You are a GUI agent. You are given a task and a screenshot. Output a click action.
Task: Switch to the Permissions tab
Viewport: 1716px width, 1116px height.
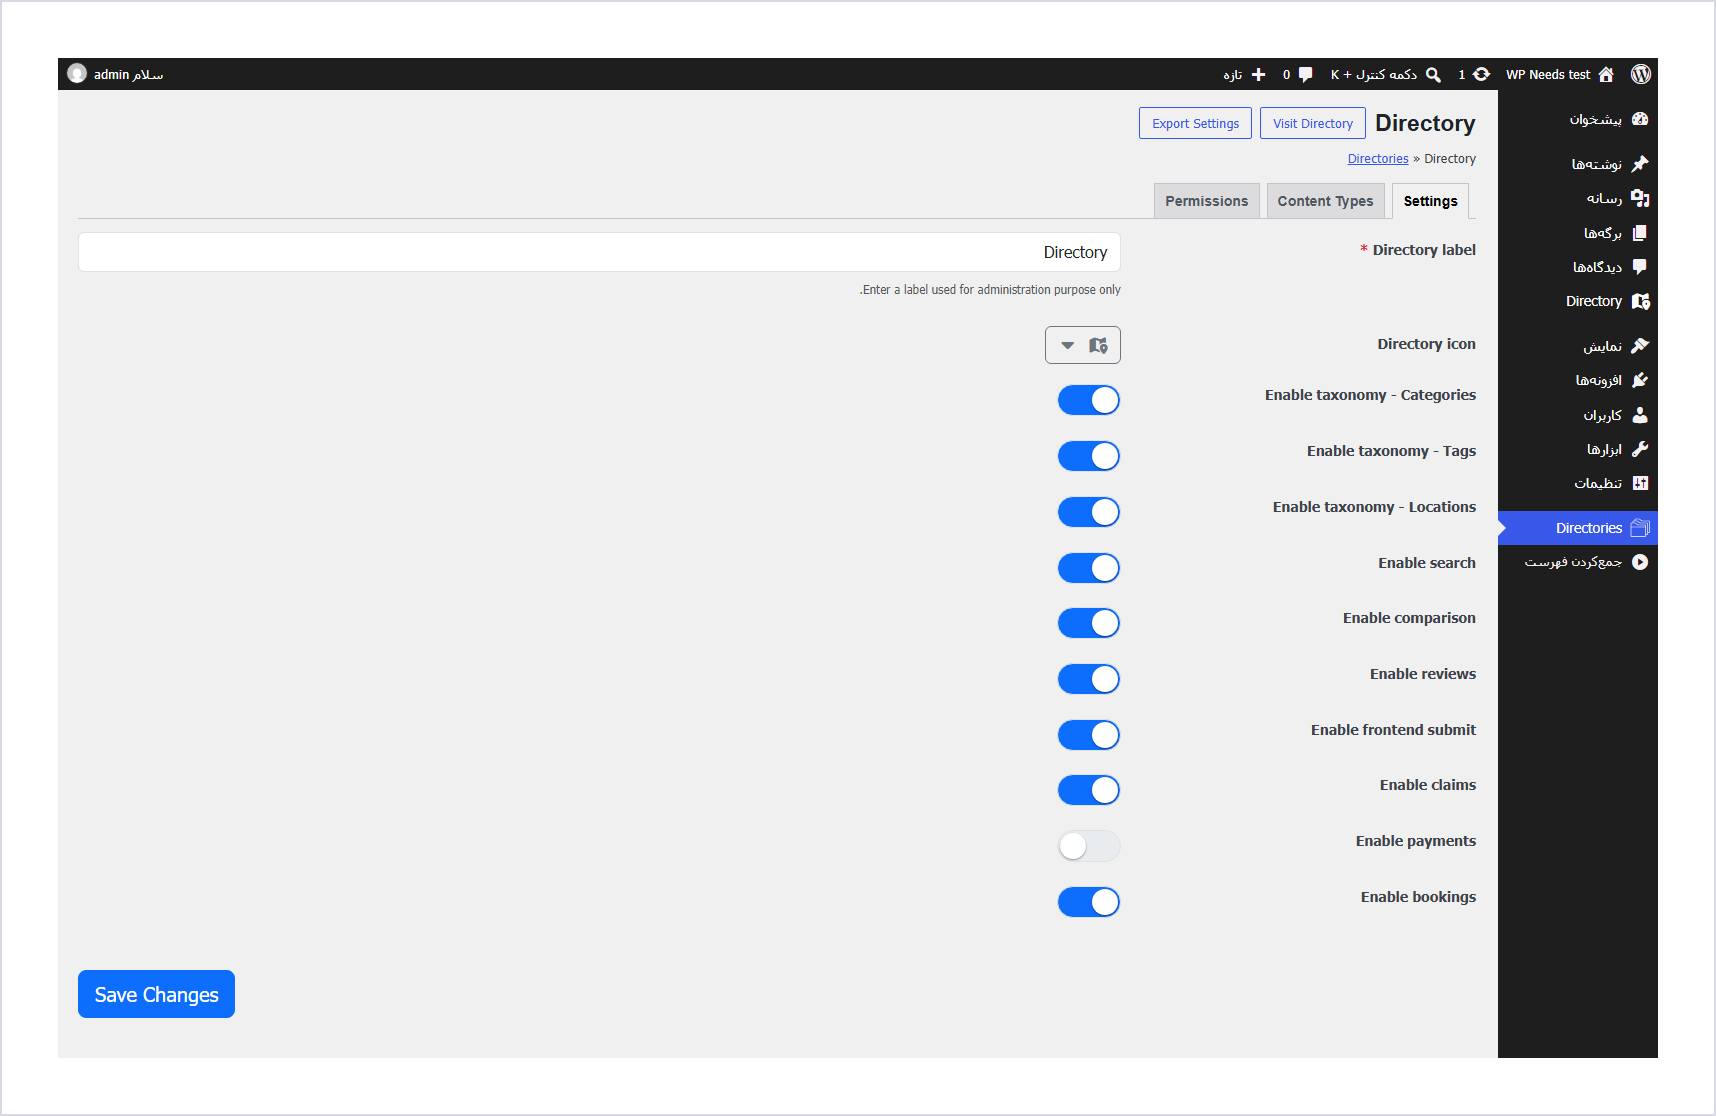[1207, 201]
